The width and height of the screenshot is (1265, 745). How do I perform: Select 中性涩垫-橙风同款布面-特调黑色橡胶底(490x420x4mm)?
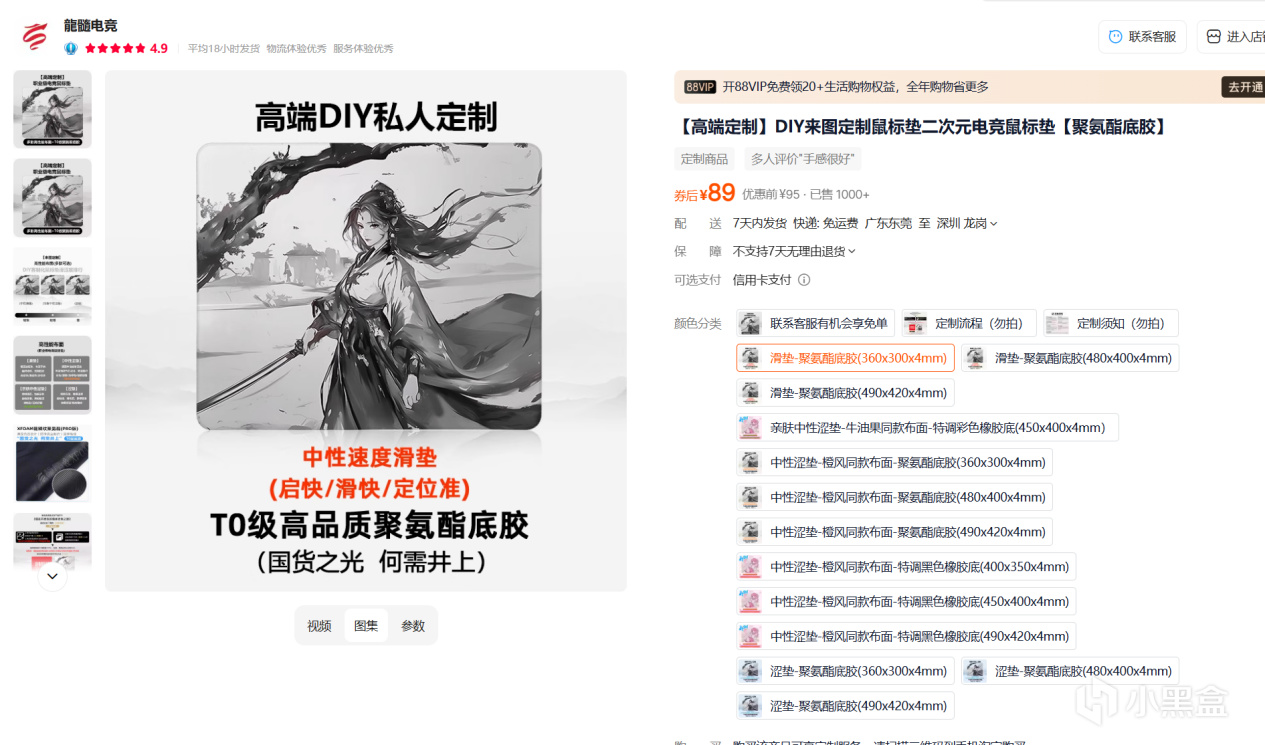906,636
